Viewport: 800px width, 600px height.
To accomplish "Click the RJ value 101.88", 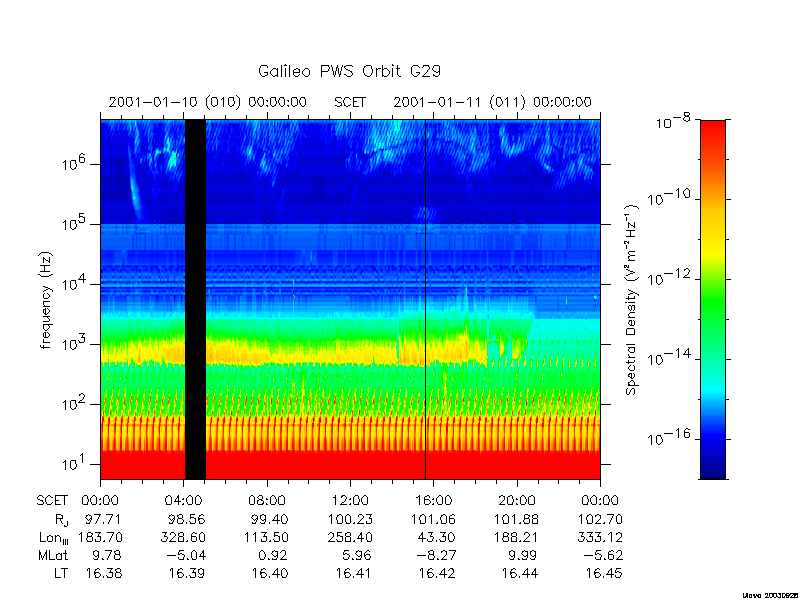I will click(516, 519).
